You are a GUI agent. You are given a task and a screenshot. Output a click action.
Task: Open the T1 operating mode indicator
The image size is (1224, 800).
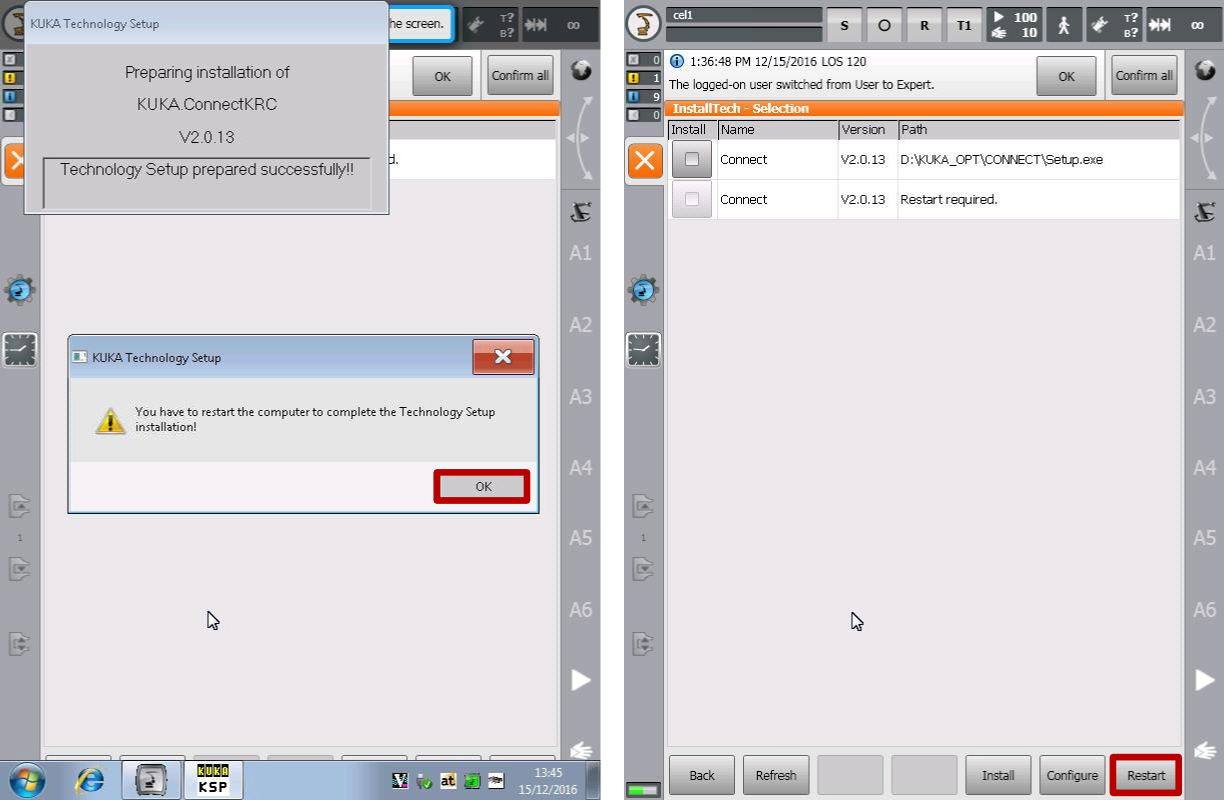point(964,26)
